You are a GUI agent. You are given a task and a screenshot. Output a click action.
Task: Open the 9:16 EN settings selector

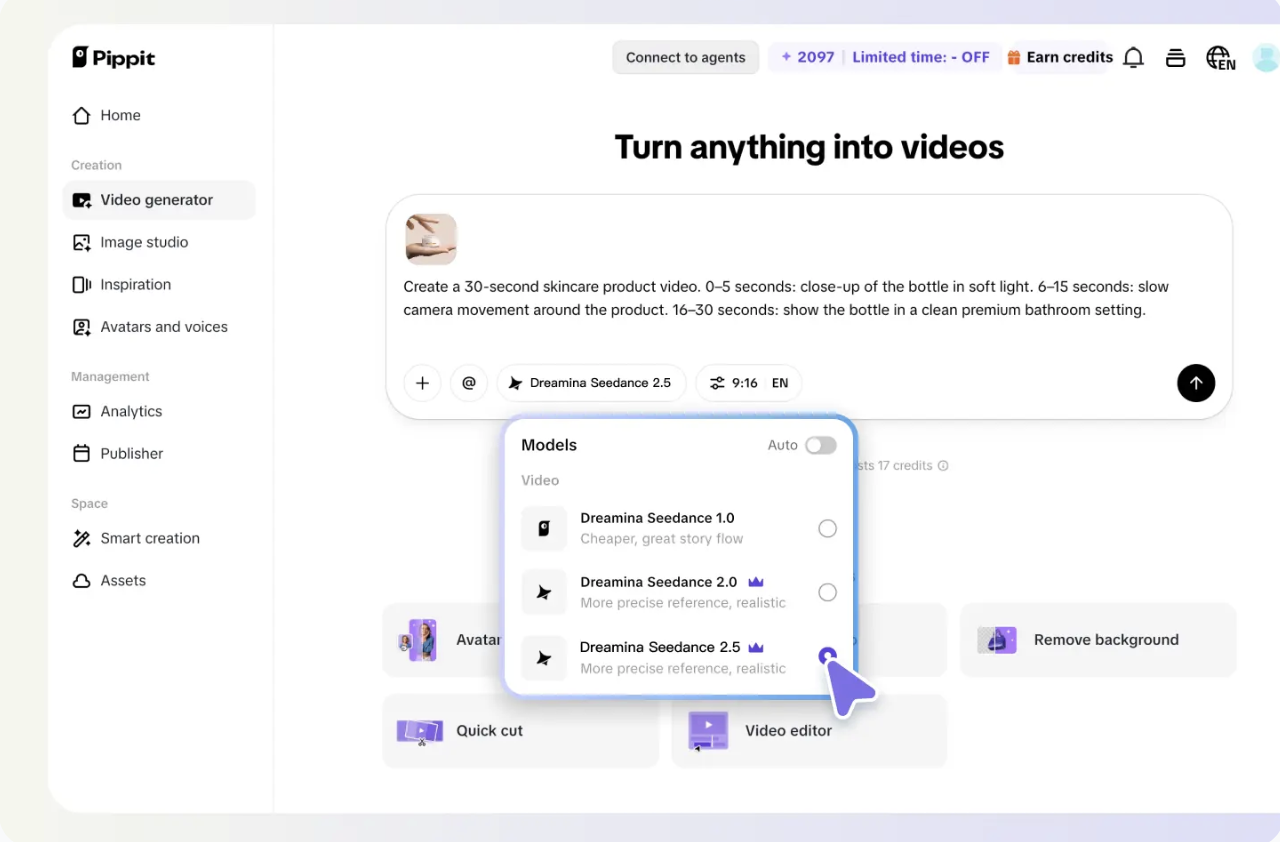749,383
